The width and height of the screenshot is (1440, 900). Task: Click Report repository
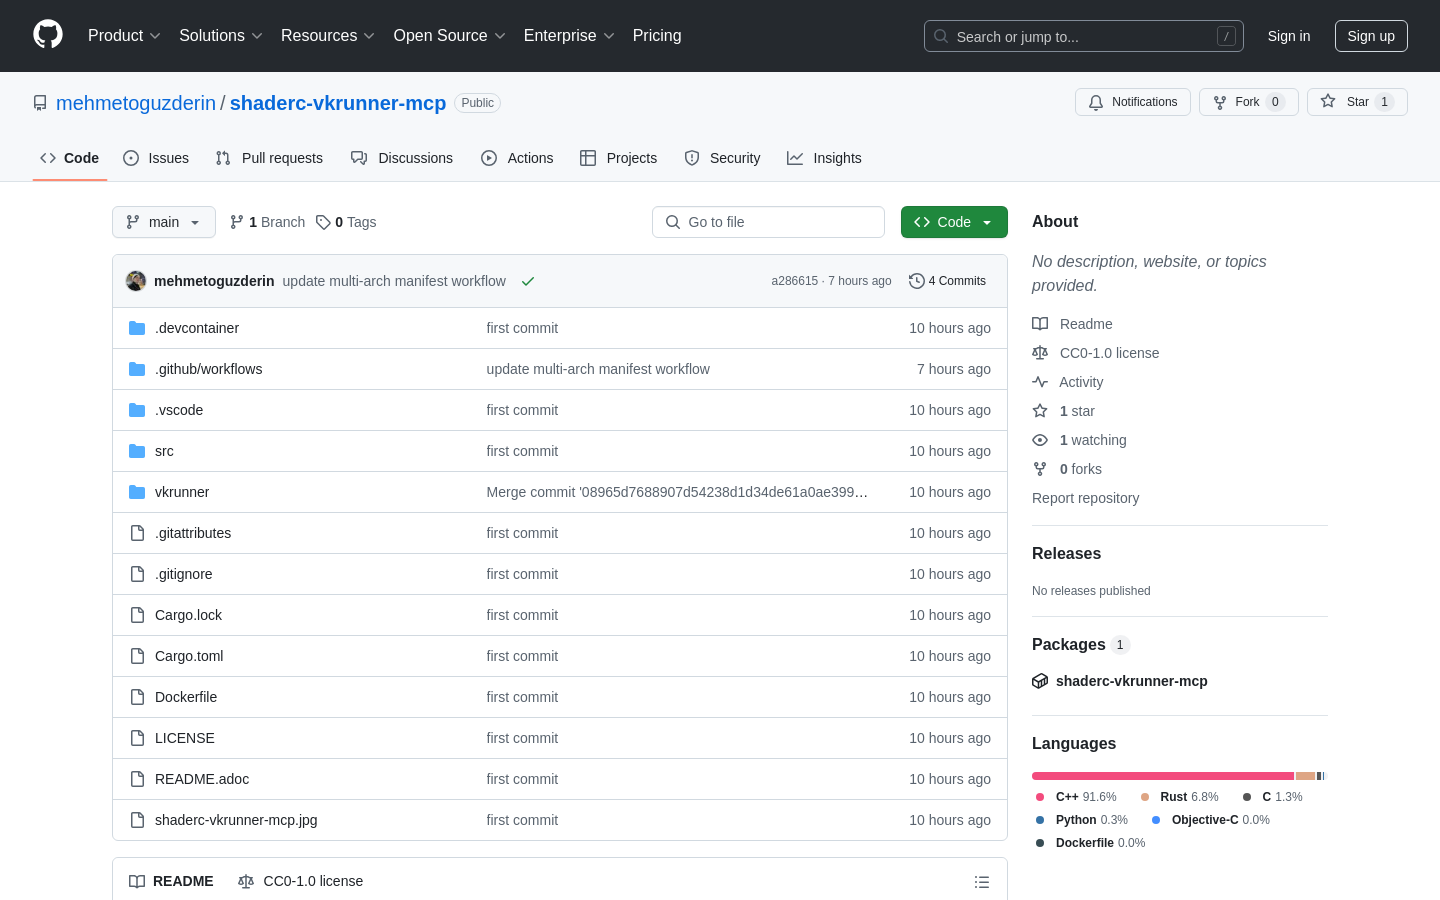pos(1085,498)
